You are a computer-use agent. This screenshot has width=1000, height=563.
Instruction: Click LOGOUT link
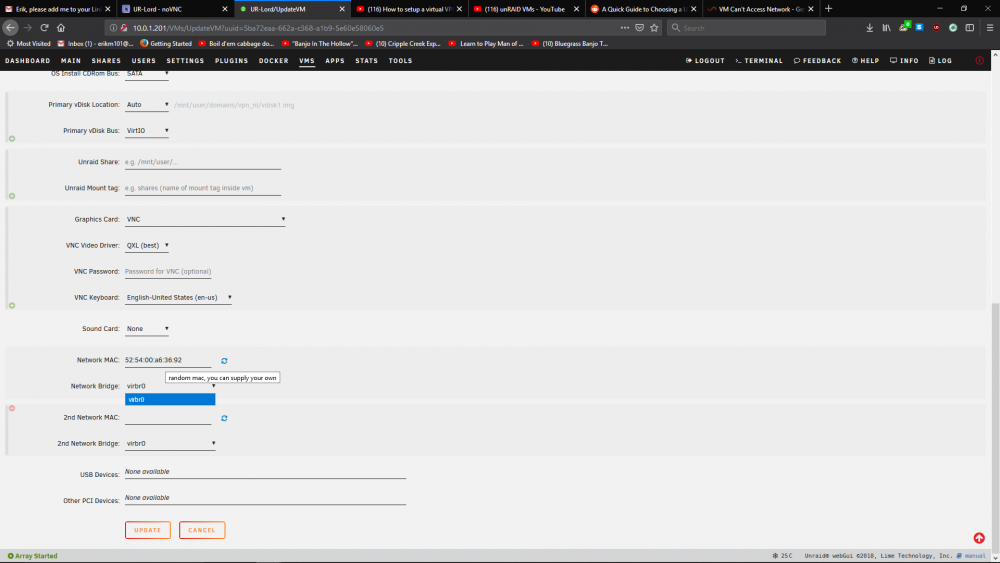tap(705, 61)
